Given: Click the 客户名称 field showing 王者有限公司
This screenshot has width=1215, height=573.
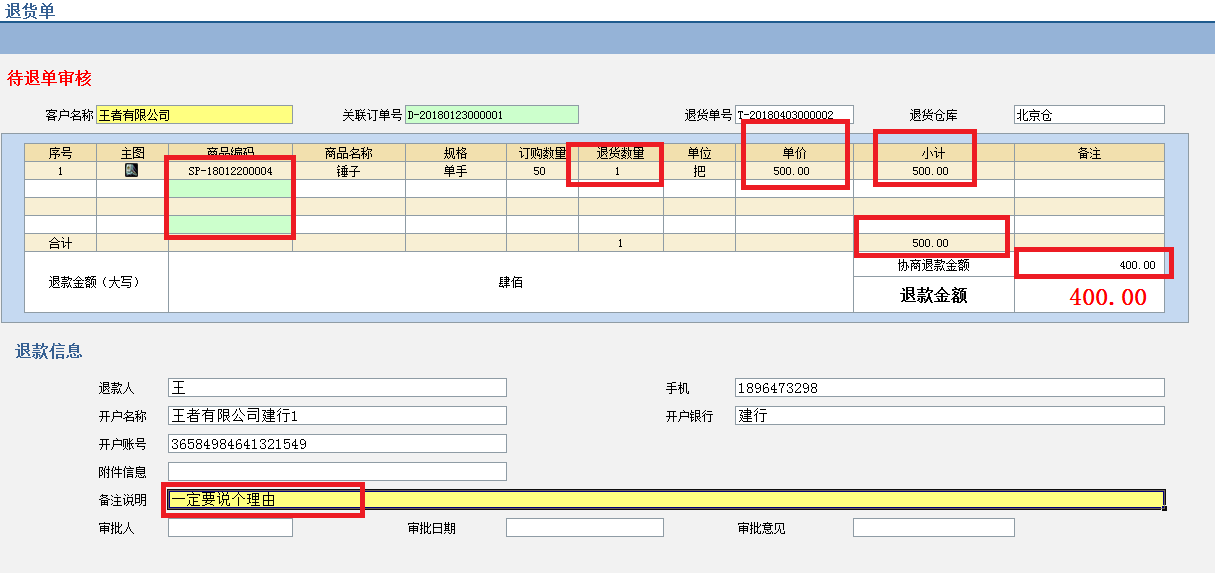Looking at the screenshot, I should coord(194,115).
